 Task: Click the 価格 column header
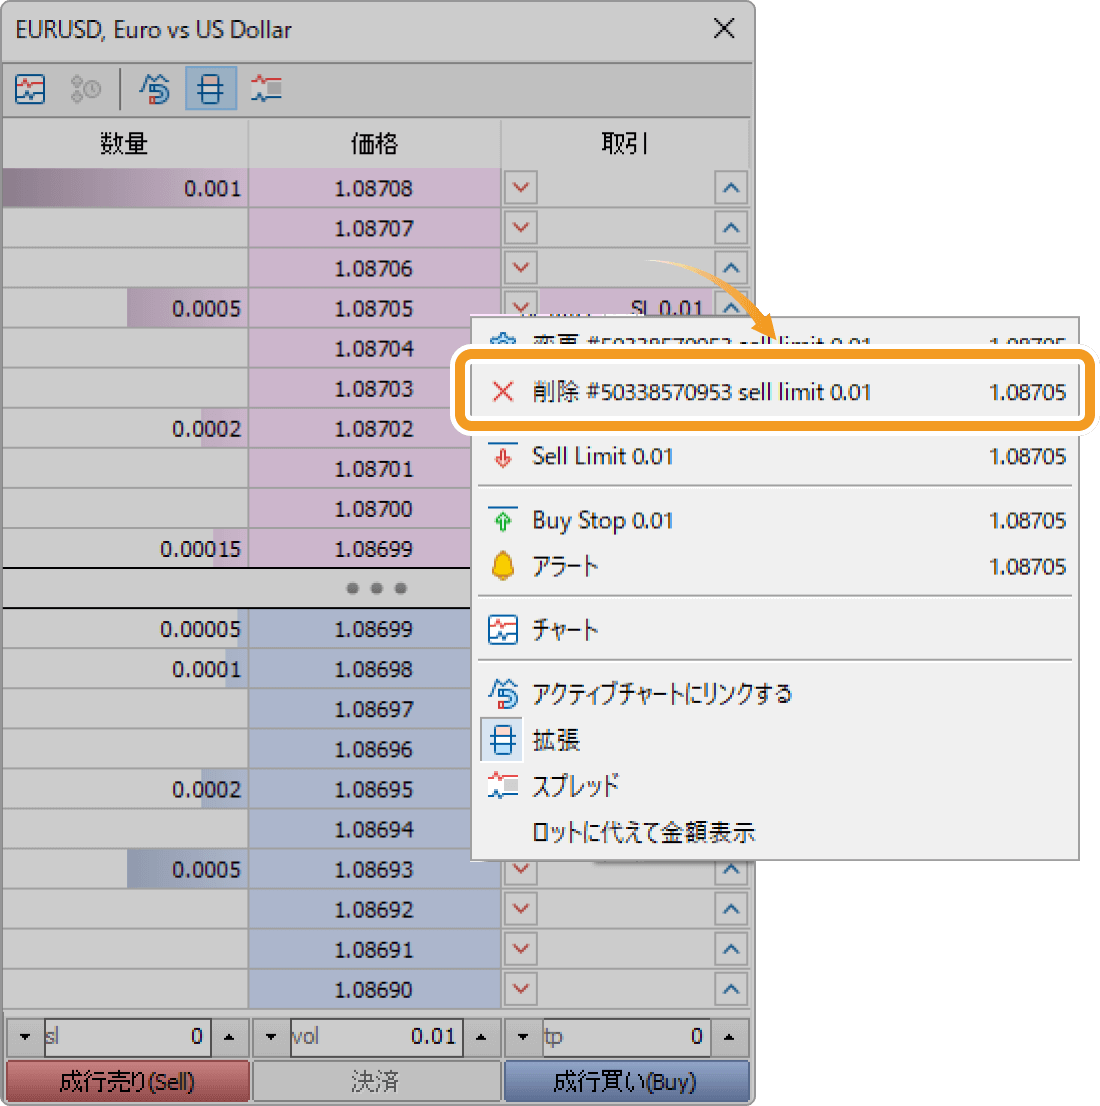tap(375, 143)
